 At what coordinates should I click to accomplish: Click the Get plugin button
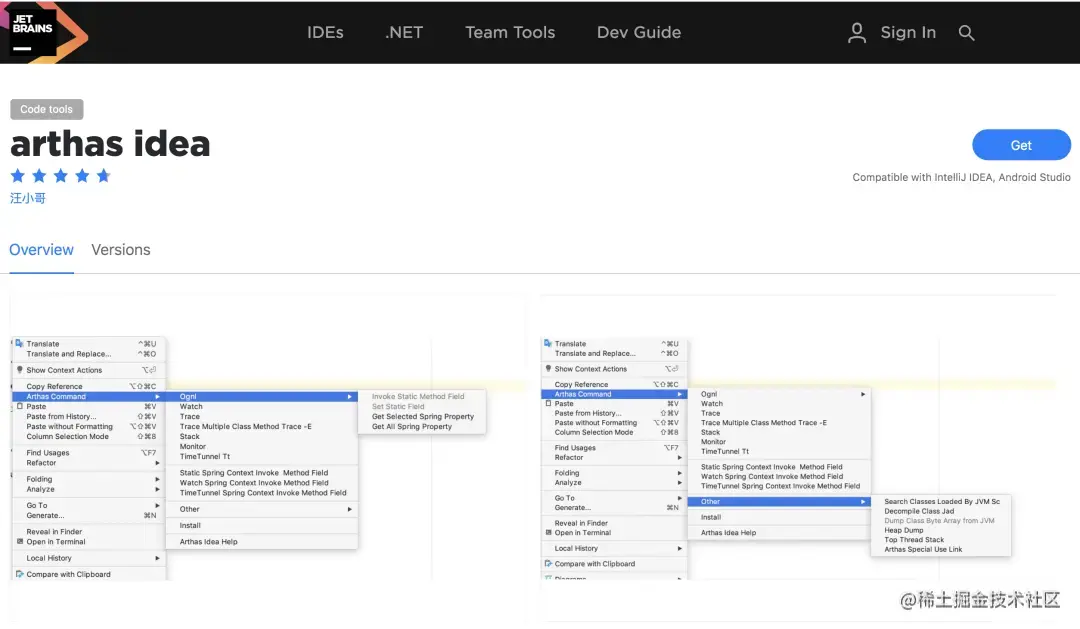pos(1021,145)
